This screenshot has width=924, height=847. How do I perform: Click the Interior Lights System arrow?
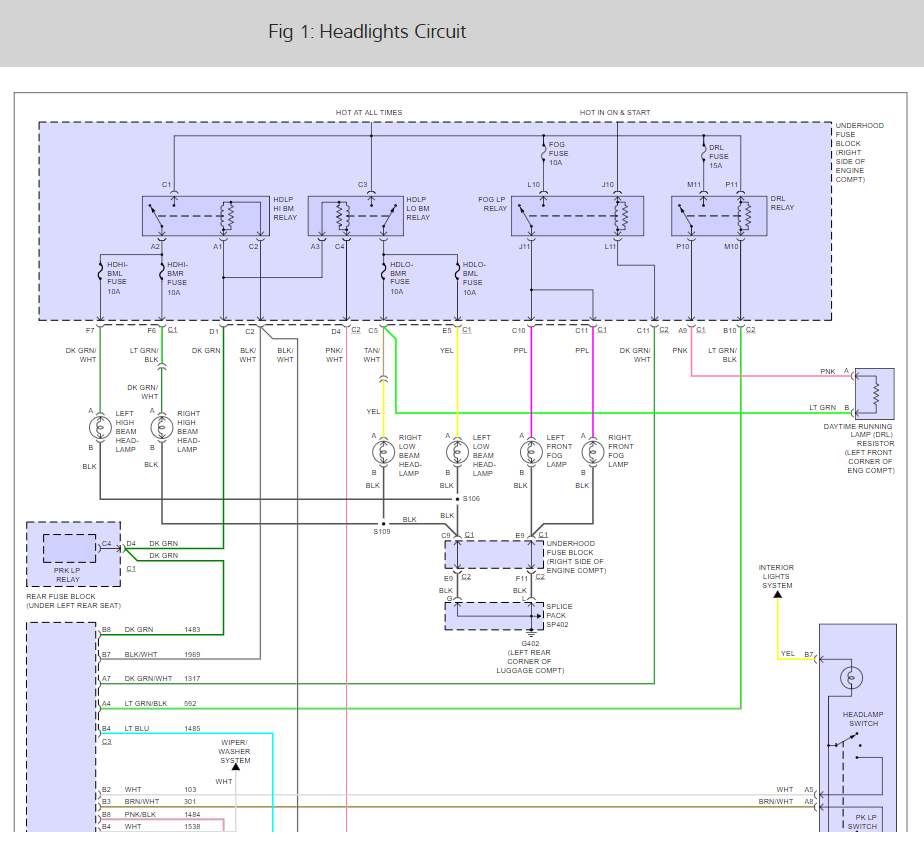[x=778, y=595]
